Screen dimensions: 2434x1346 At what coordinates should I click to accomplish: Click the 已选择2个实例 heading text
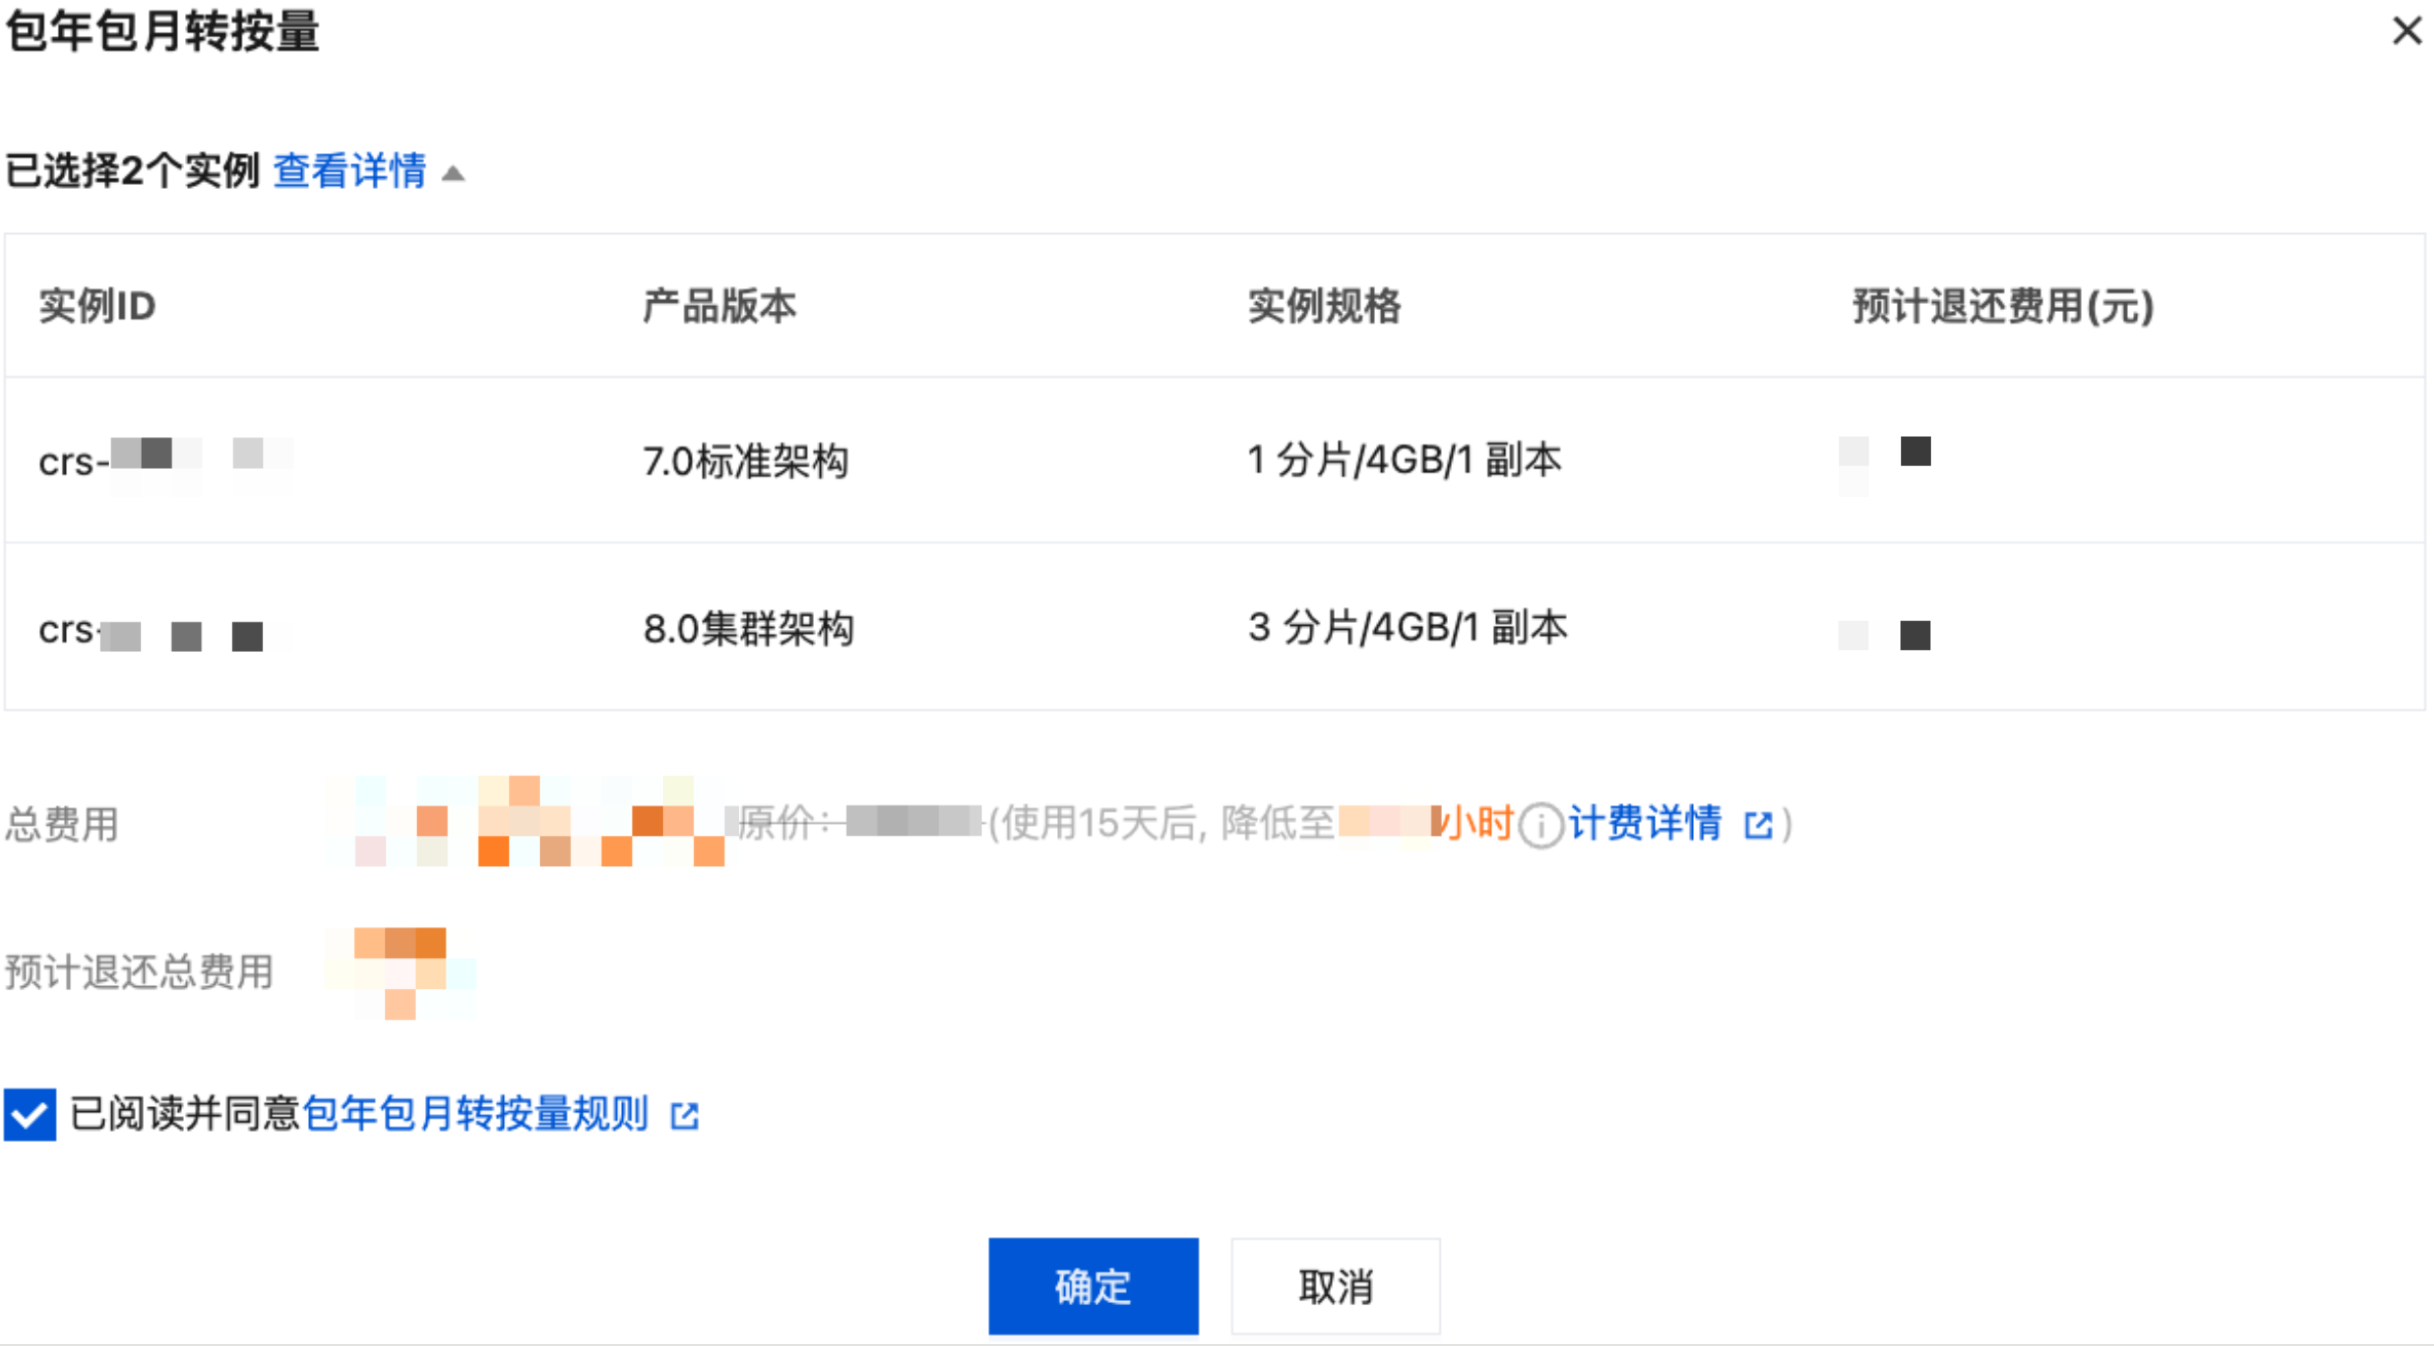tap(132, 171)
